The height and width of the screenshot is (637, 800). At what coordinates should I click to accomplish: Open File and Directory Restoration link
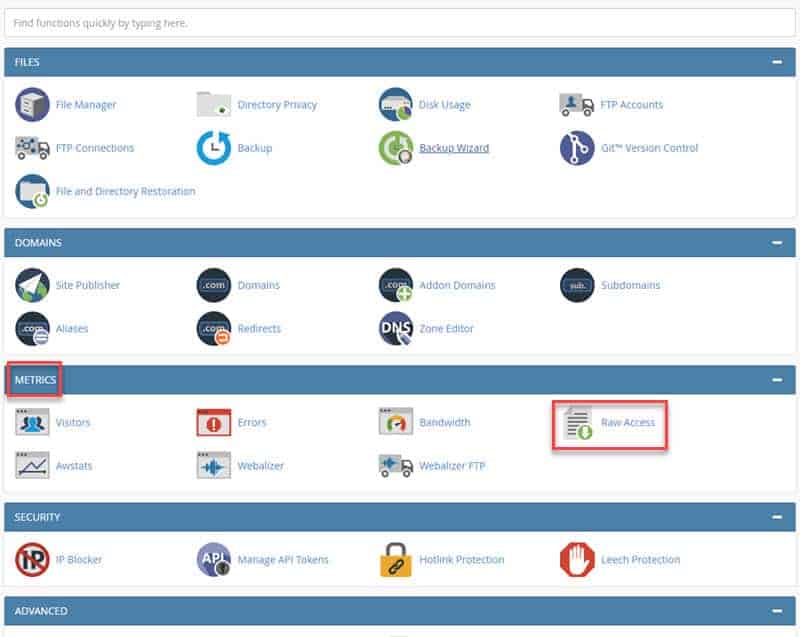coord(125,191)
